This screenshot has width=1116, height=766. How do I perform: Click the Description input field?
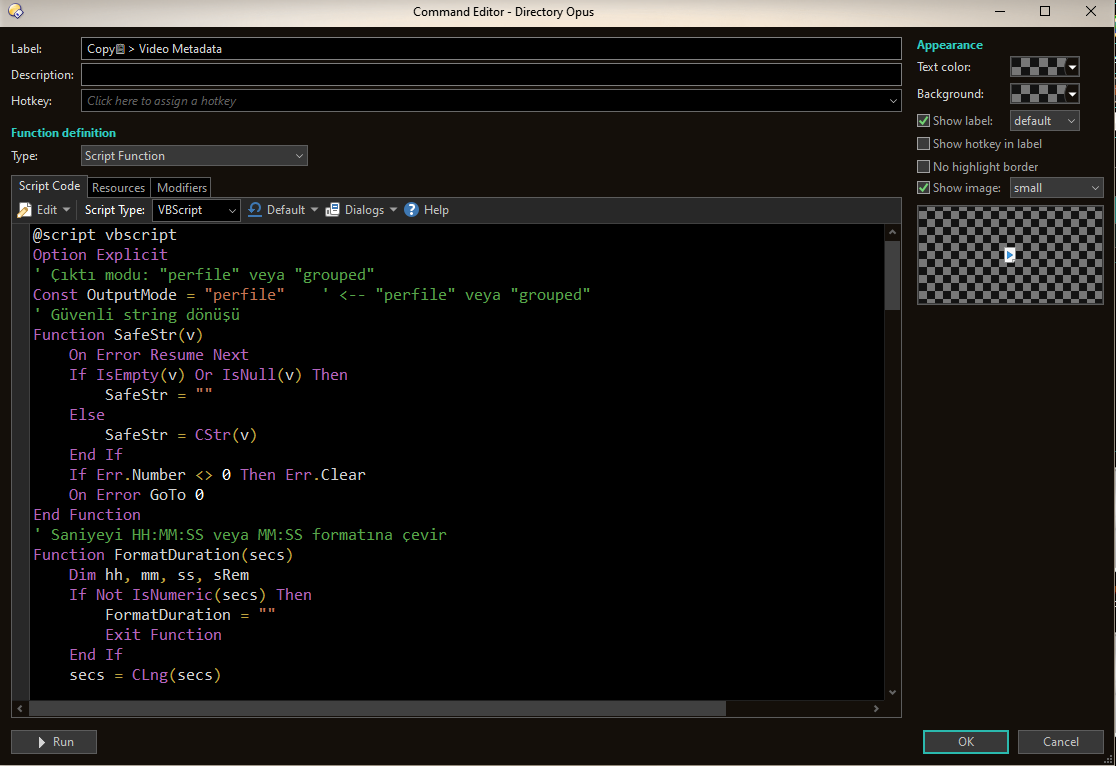tap(490, 75)
